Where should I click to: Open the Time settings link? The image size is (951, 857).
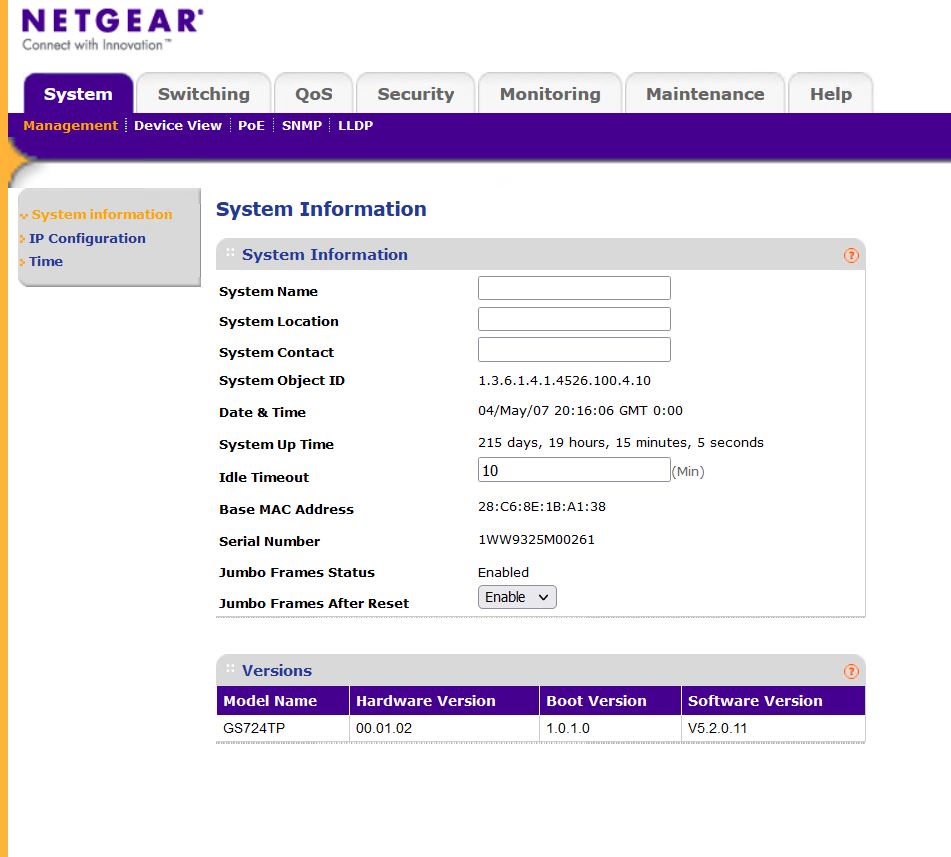coord(46,261)
